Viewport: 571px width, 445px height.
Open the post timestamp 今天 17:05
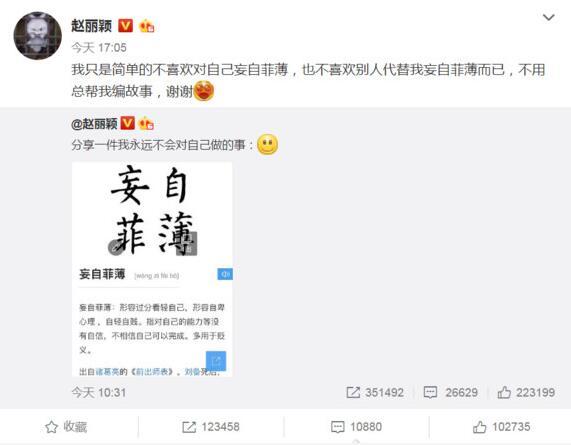99,47
